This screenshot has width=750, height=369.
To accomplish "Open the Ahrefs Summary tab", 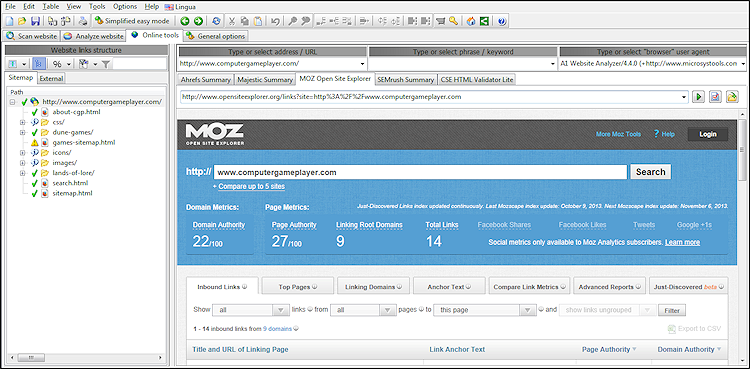I will (x=206, y=79).
